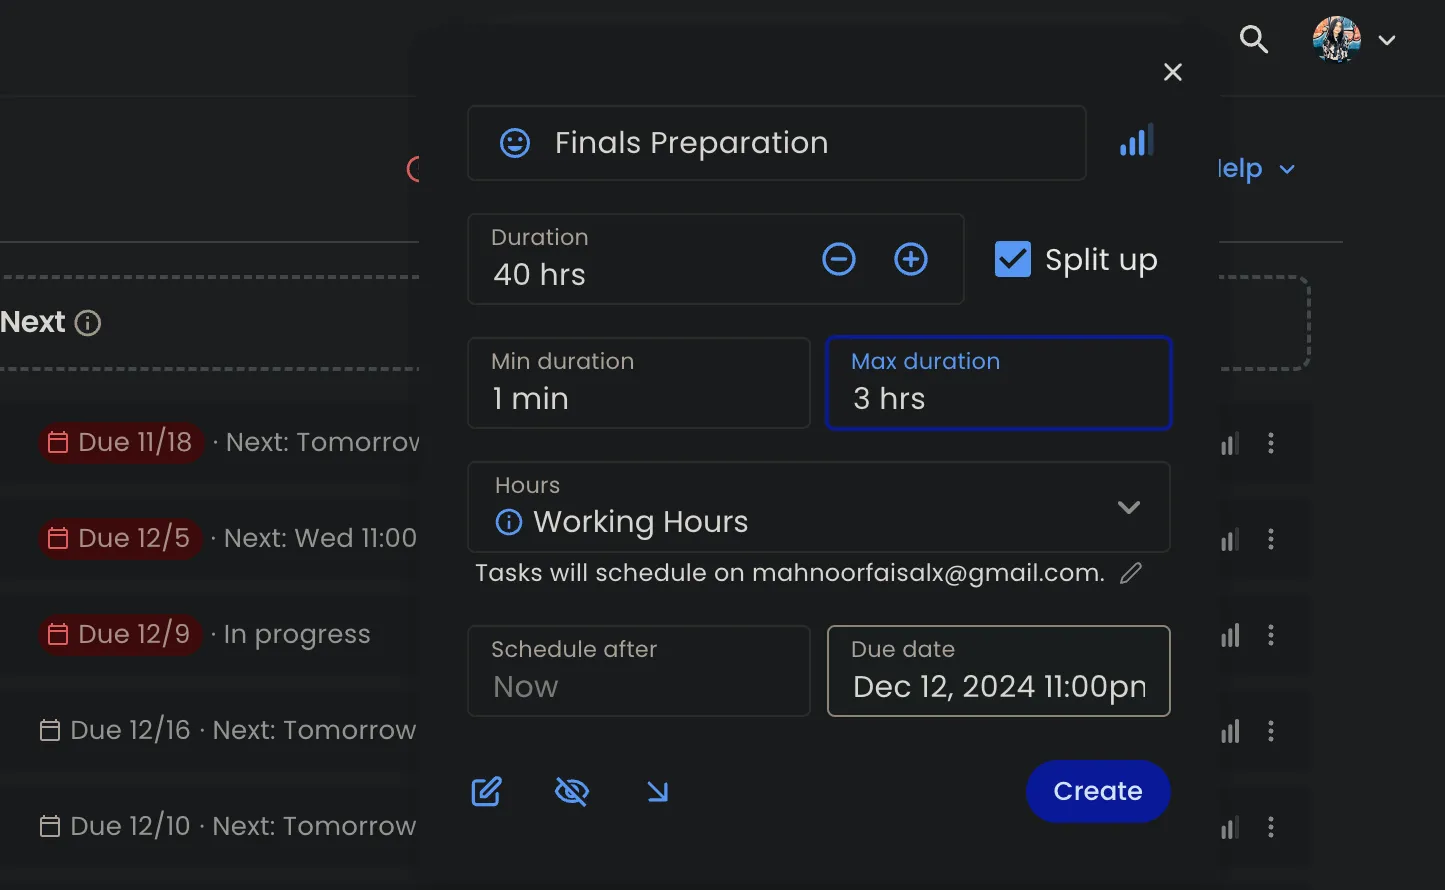Edit the Min duration field
The image size is (1445, 890).
[639, 383]
